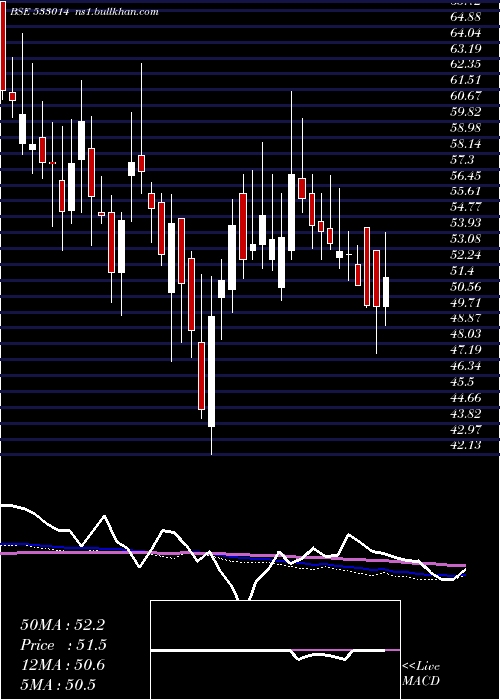Viewport: 500px width, 700px height.
Task: Select the 47.19 price axis label
Action: coord(466,350)
